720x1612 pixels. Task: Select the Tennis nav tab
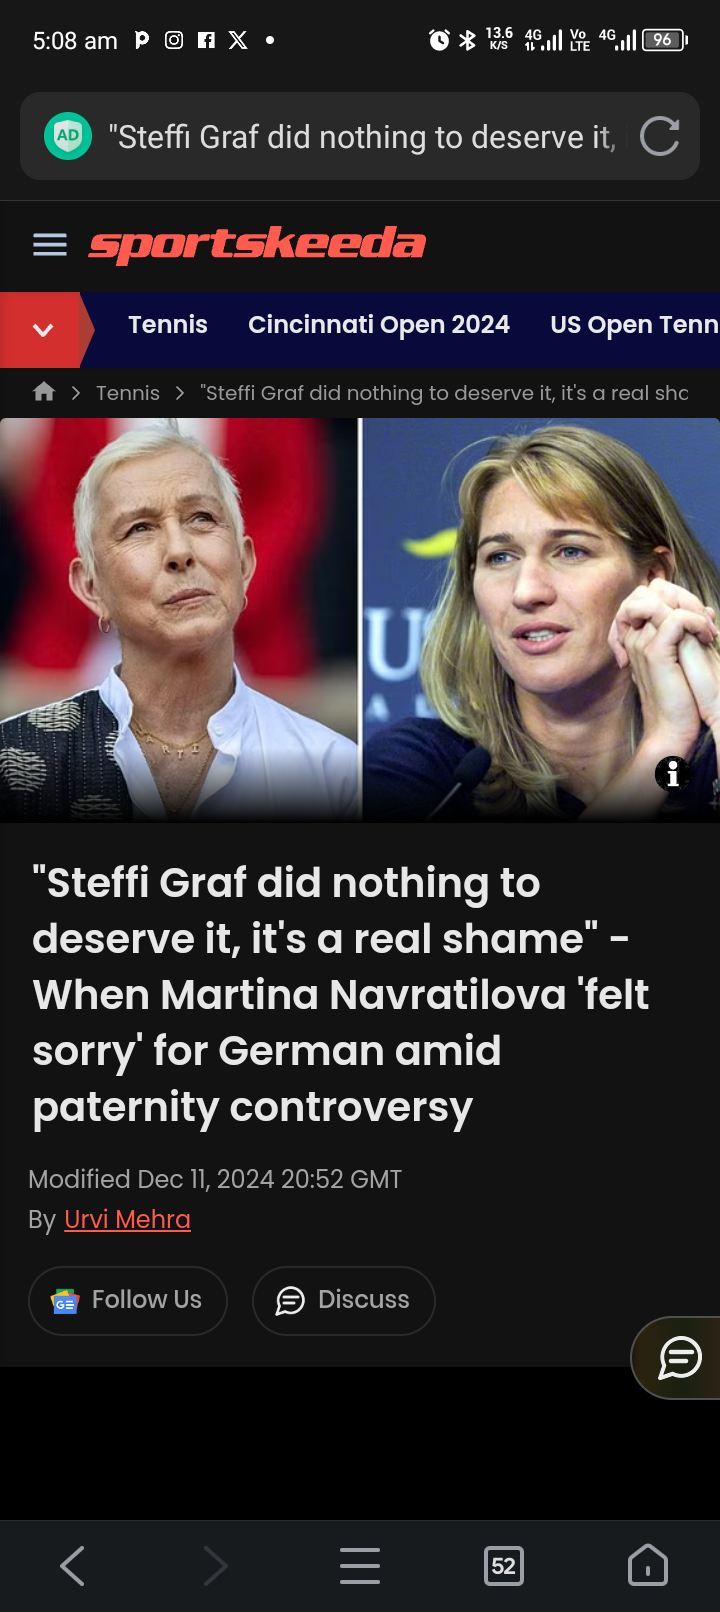(x=168, y=325)
